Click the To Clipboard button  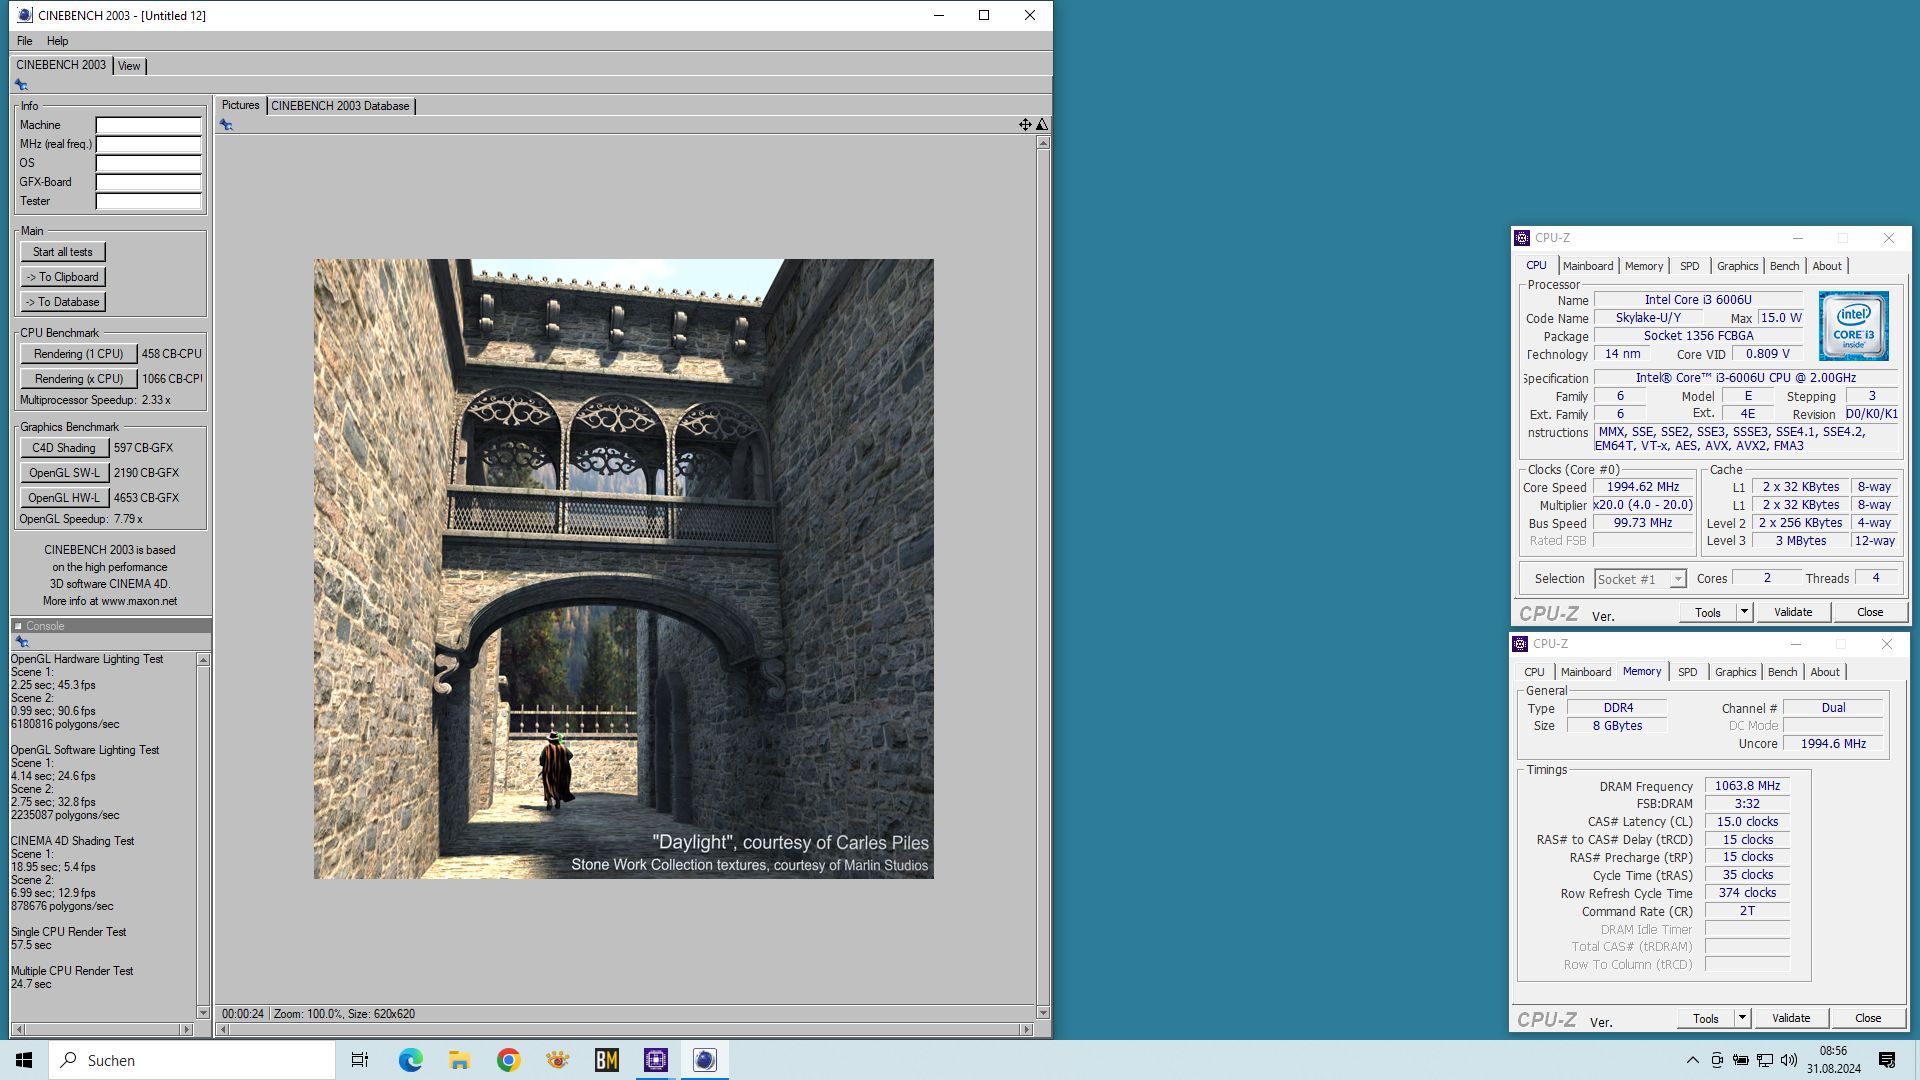pyautogui.click(x=63, y=277)
